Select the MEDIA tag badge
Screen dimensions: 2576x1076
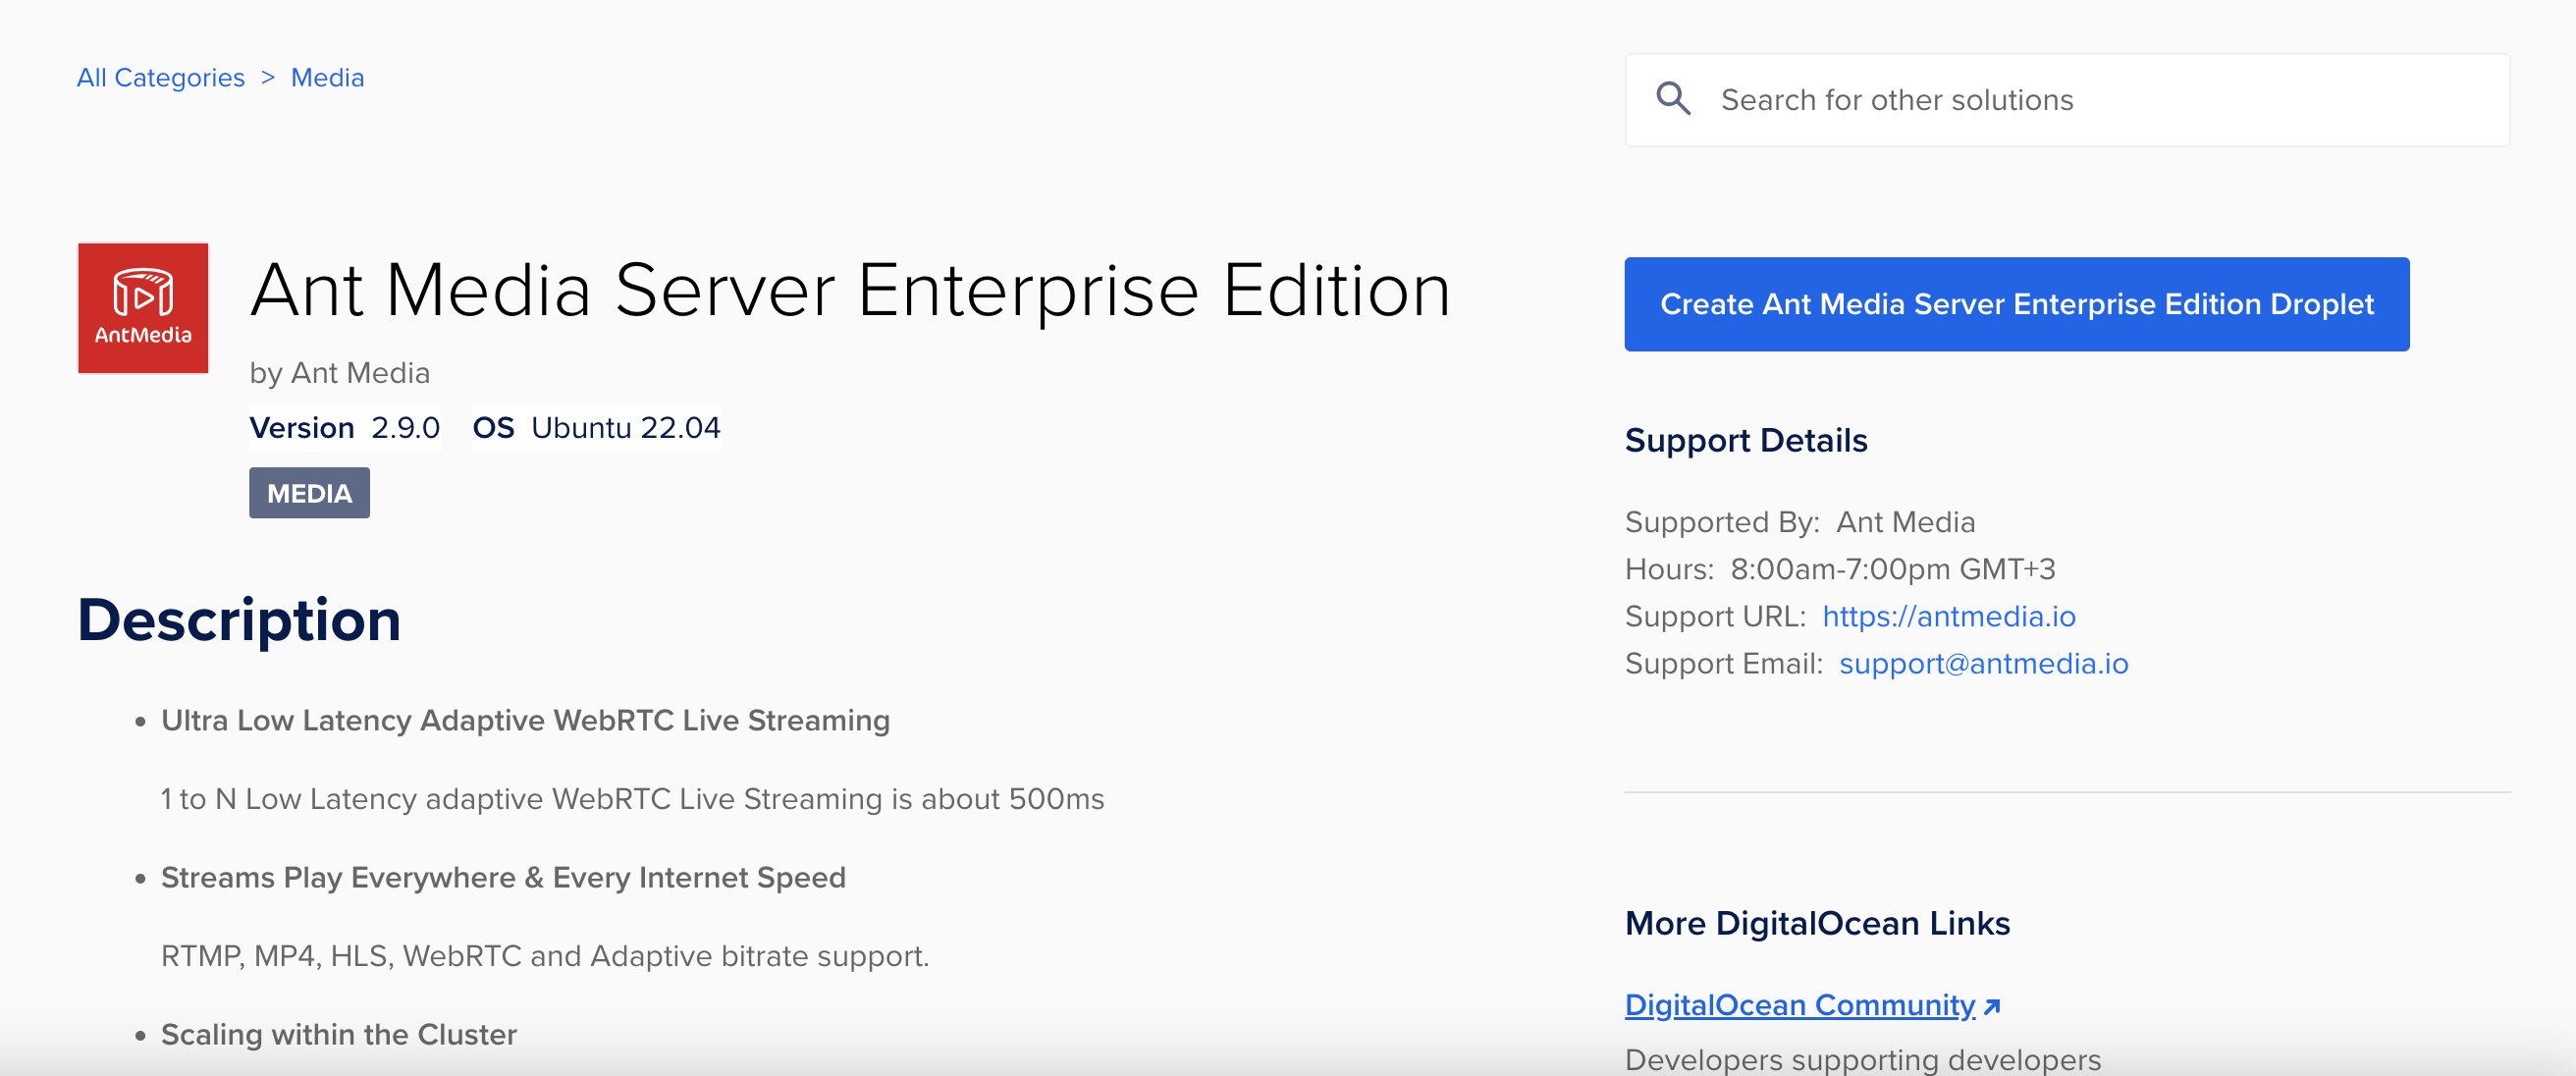[309, 493]
